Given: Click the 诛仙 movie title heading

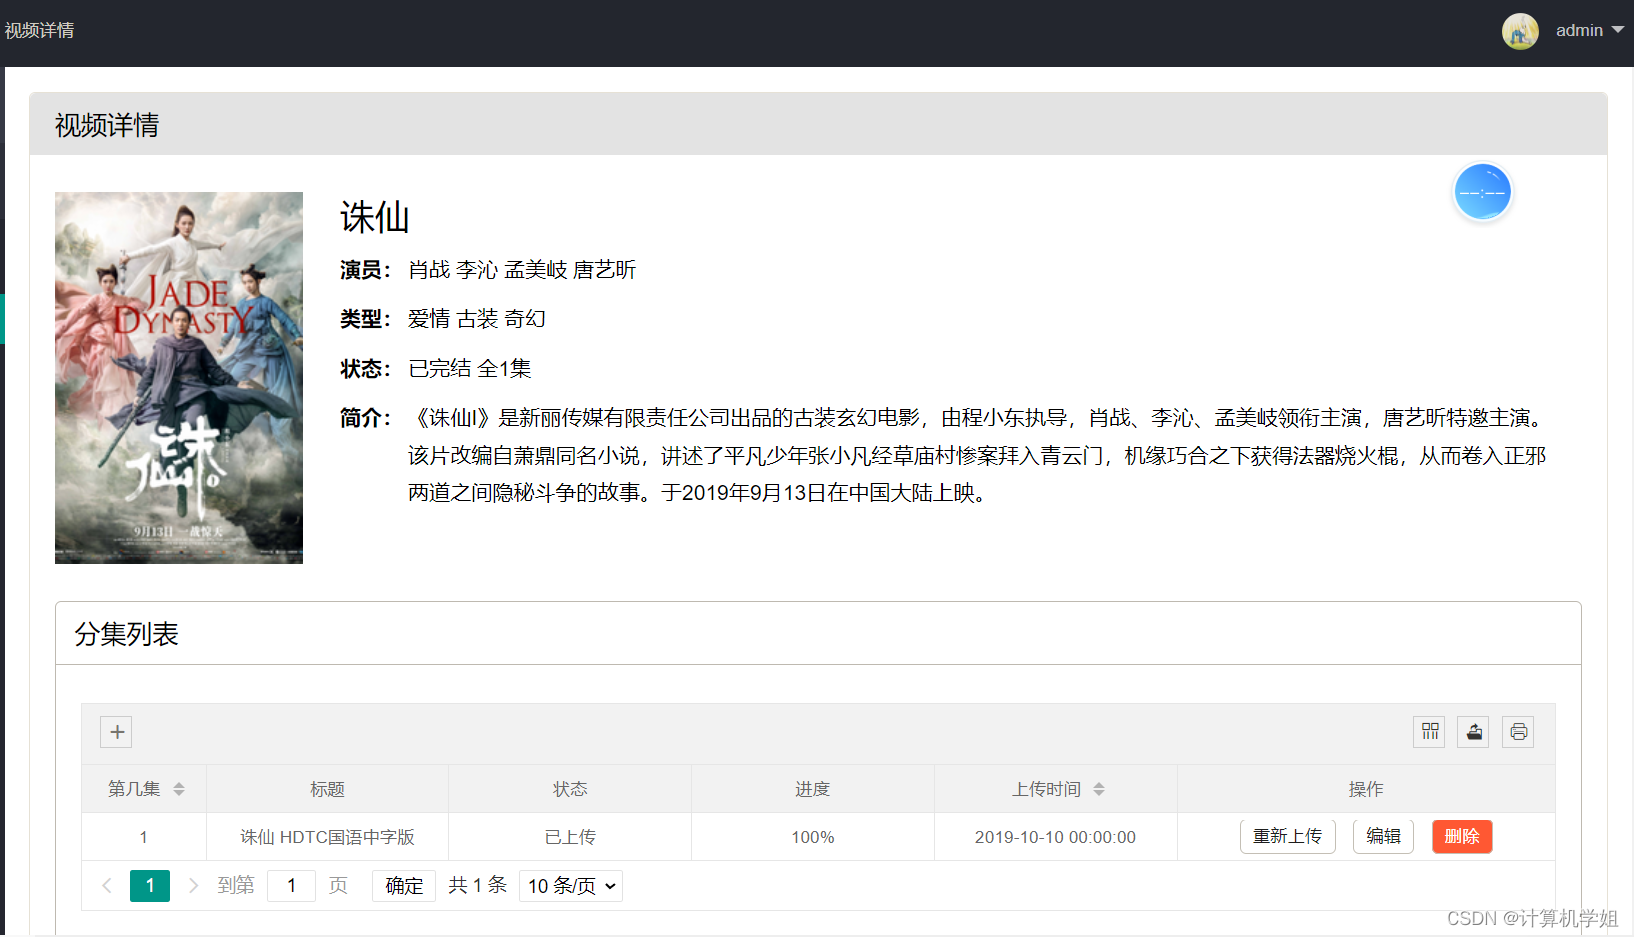Looking at the screenshot, I should [x=374, y=217].
